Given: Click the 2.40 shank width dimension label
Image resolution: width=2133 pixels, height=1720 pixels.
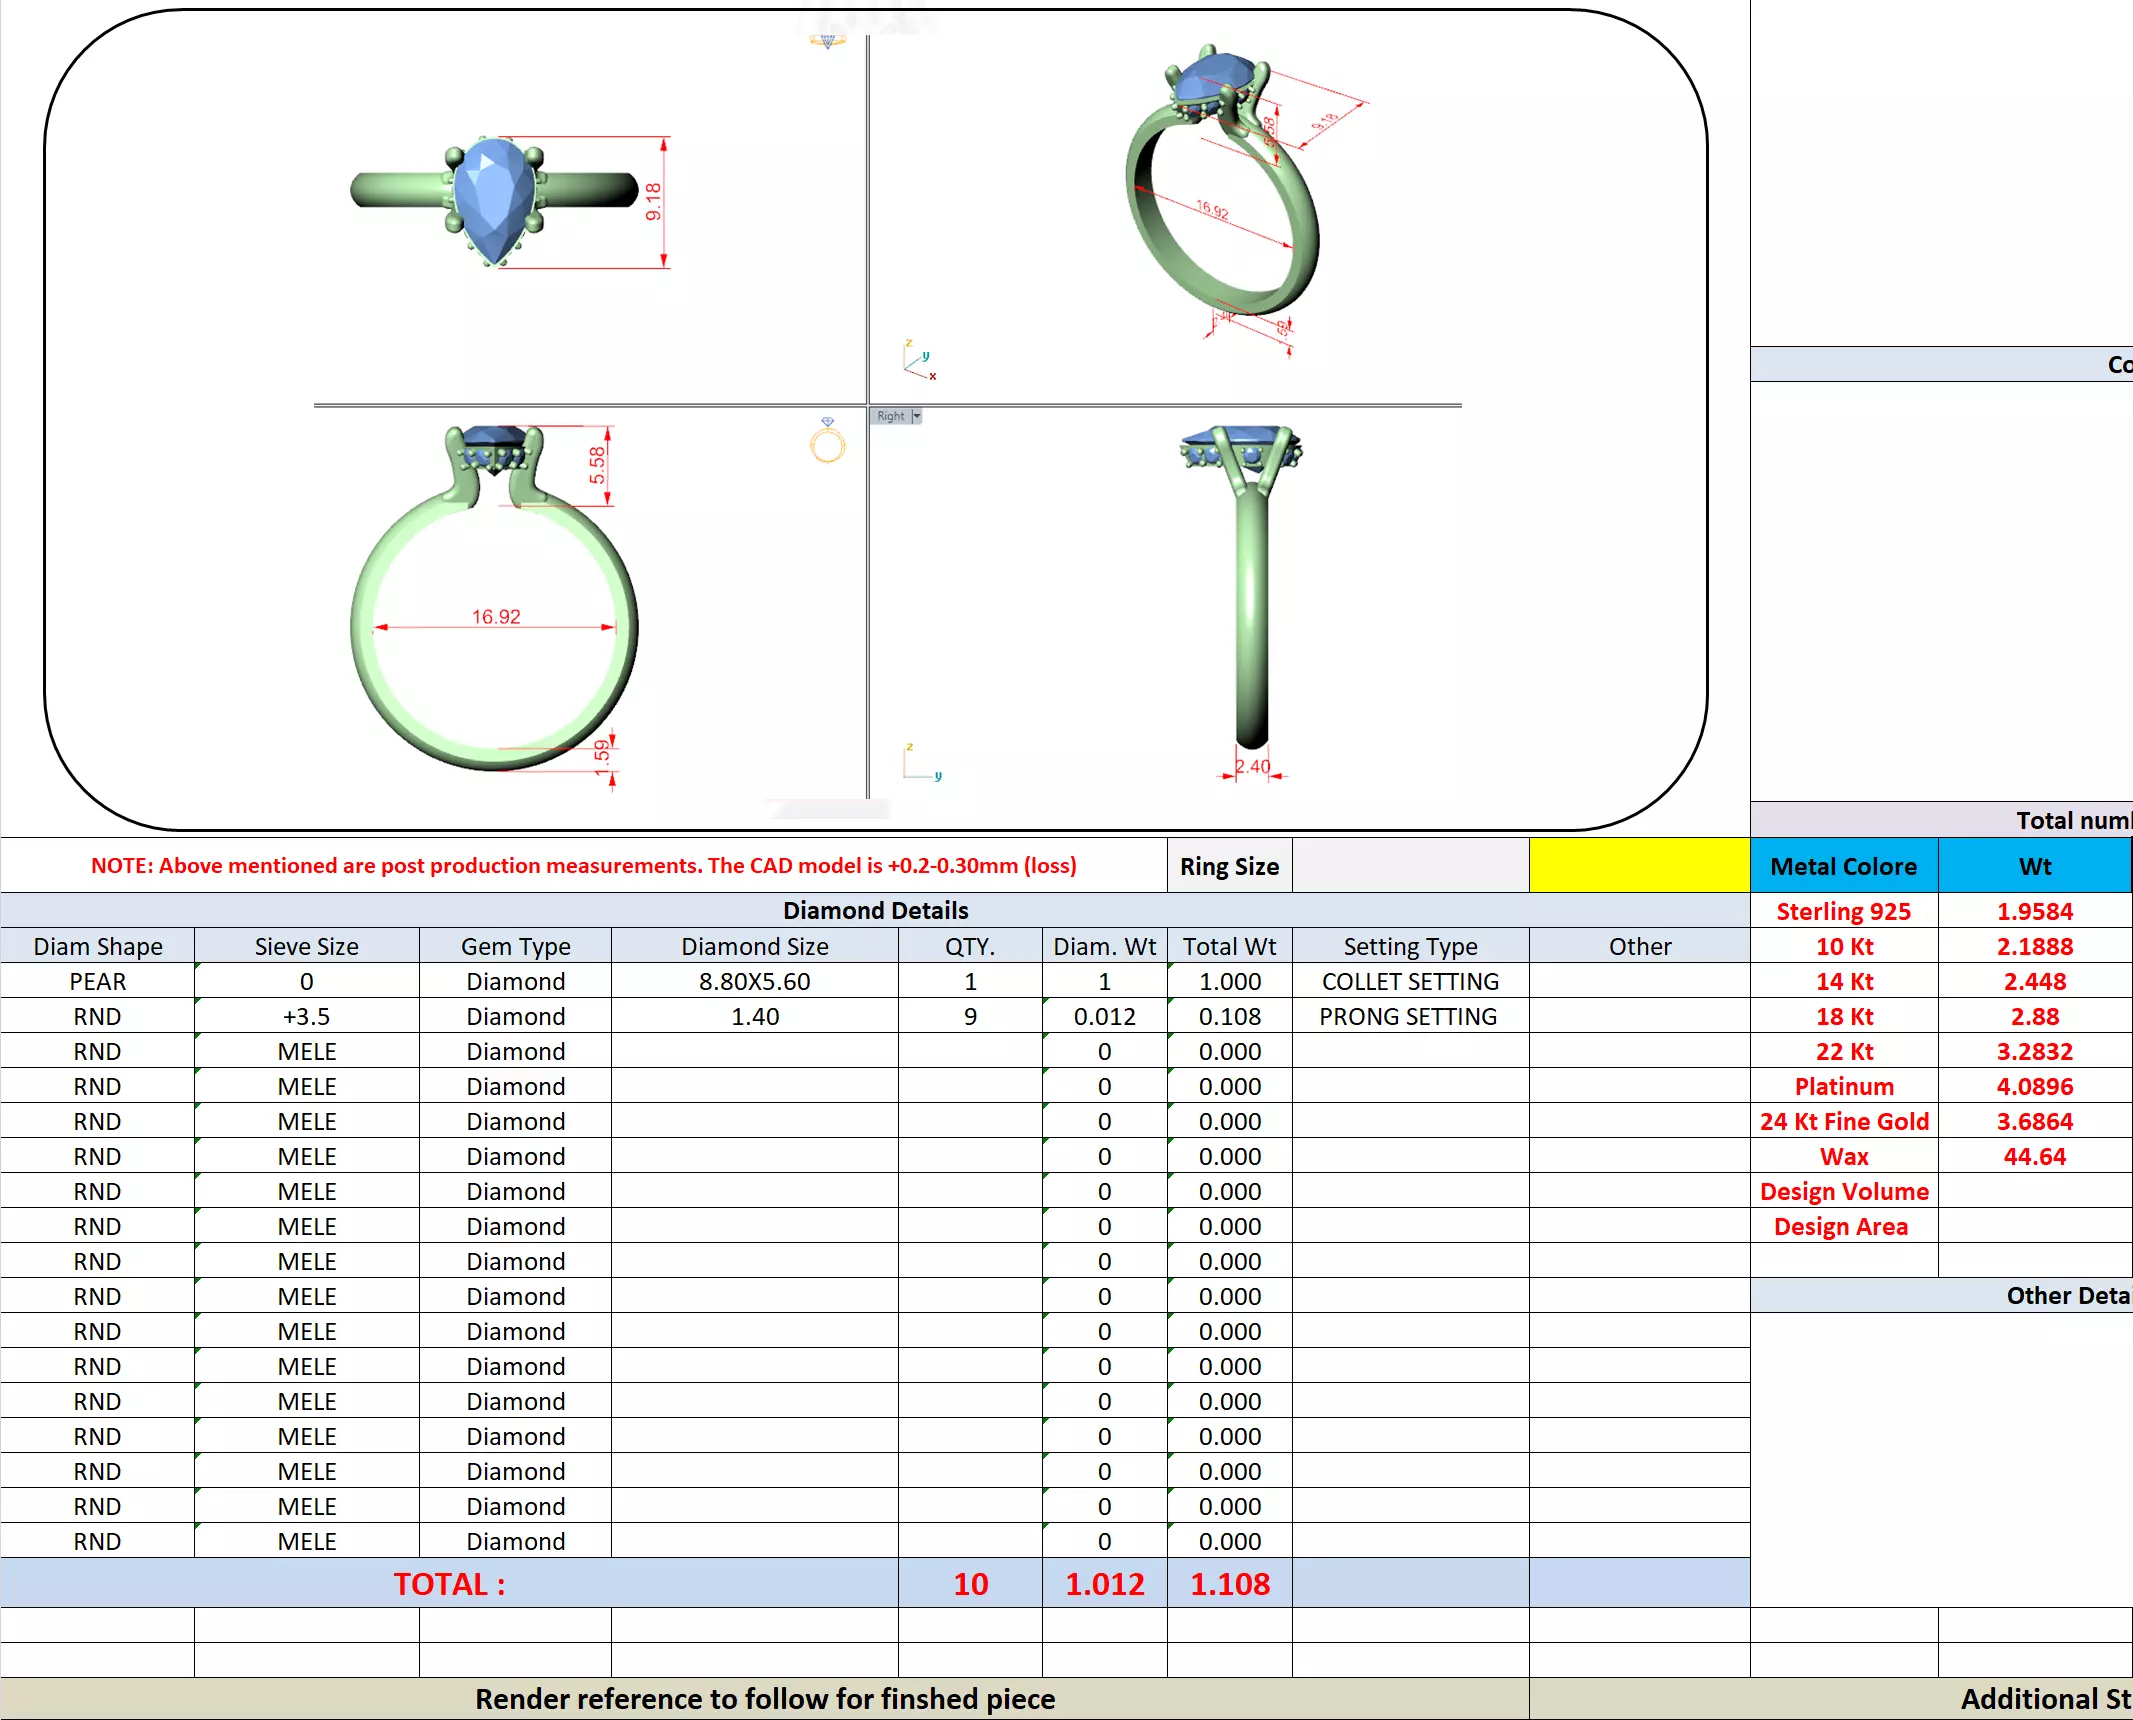Looking at the screenshot, I should 1252,766.
